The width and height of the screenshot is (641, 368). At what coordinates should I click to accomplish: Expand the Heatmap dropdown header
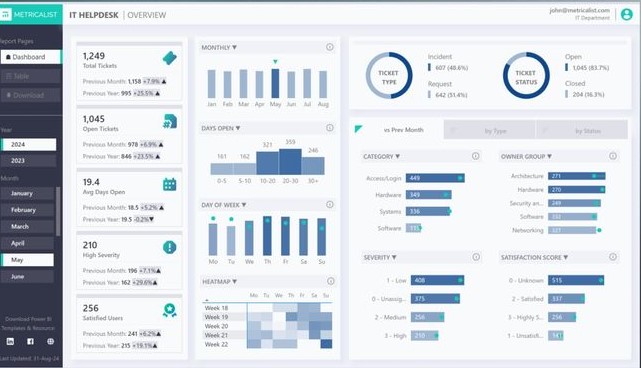coord(220,281)
